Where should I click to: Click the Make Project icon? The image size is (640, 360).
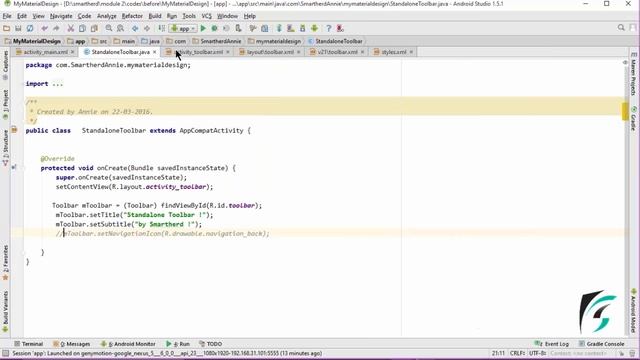pyautogui.click(x=162, y=28)
